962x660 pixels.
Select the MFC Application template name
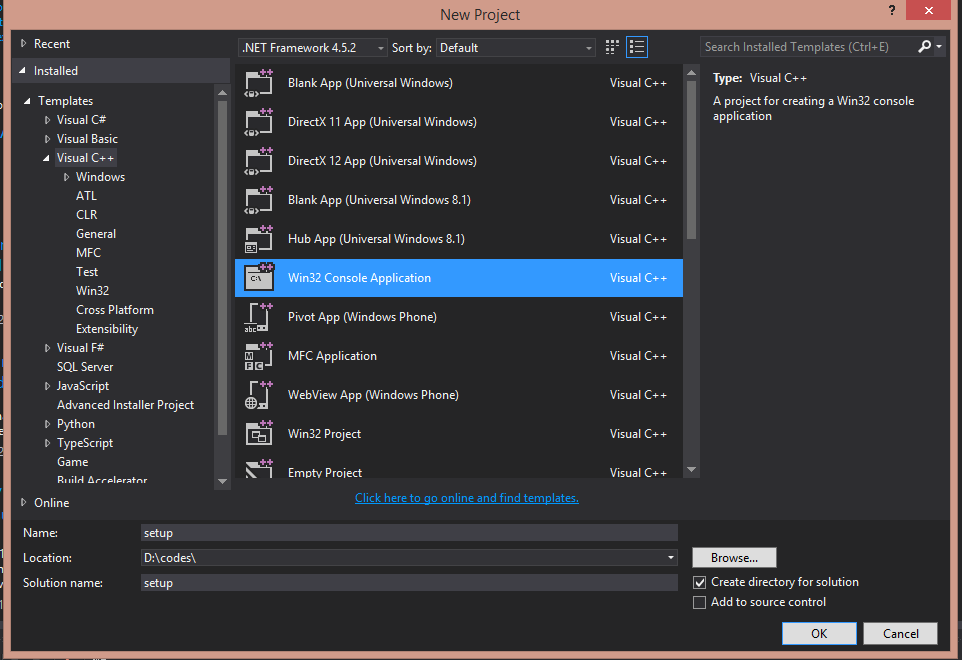tap(333, 356)
